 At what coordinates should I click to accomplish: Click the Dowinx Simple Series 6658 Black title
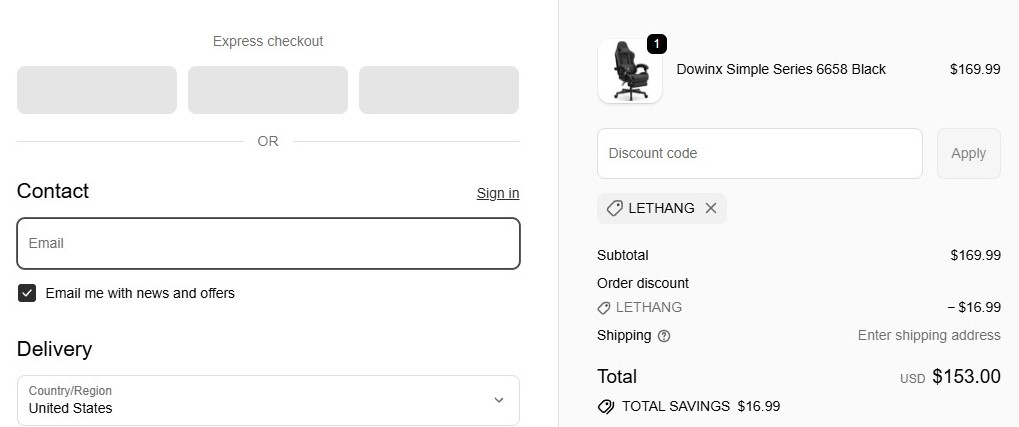pyautogui.click(x=781, y=69)
